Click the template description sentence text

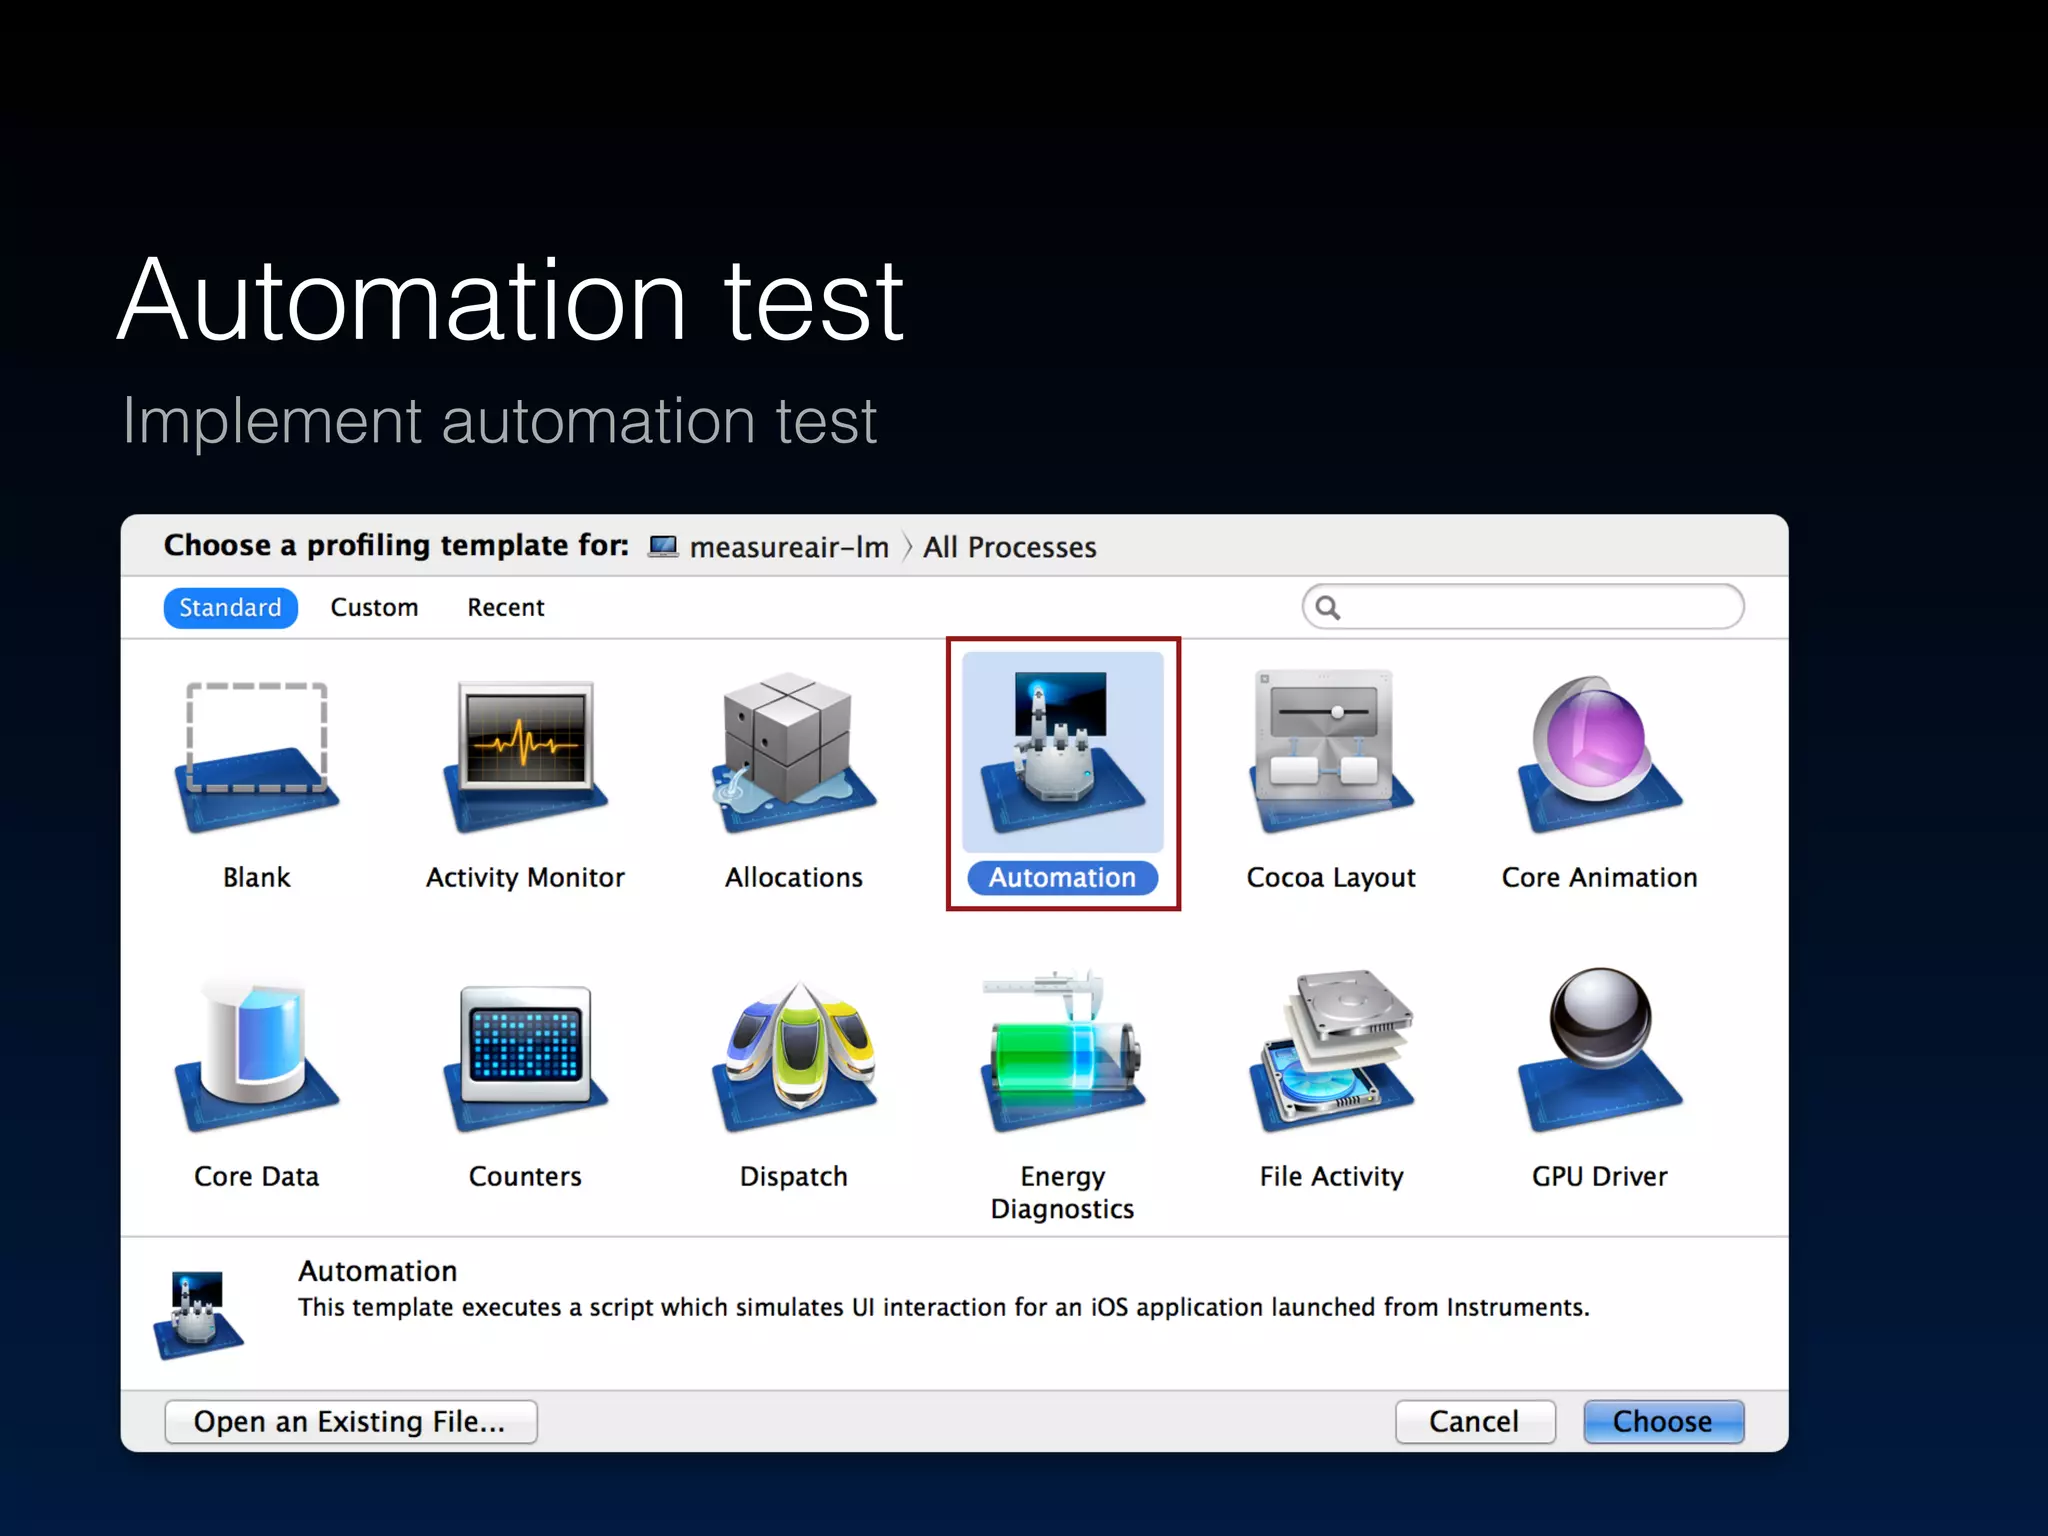tap(944, 1307)
